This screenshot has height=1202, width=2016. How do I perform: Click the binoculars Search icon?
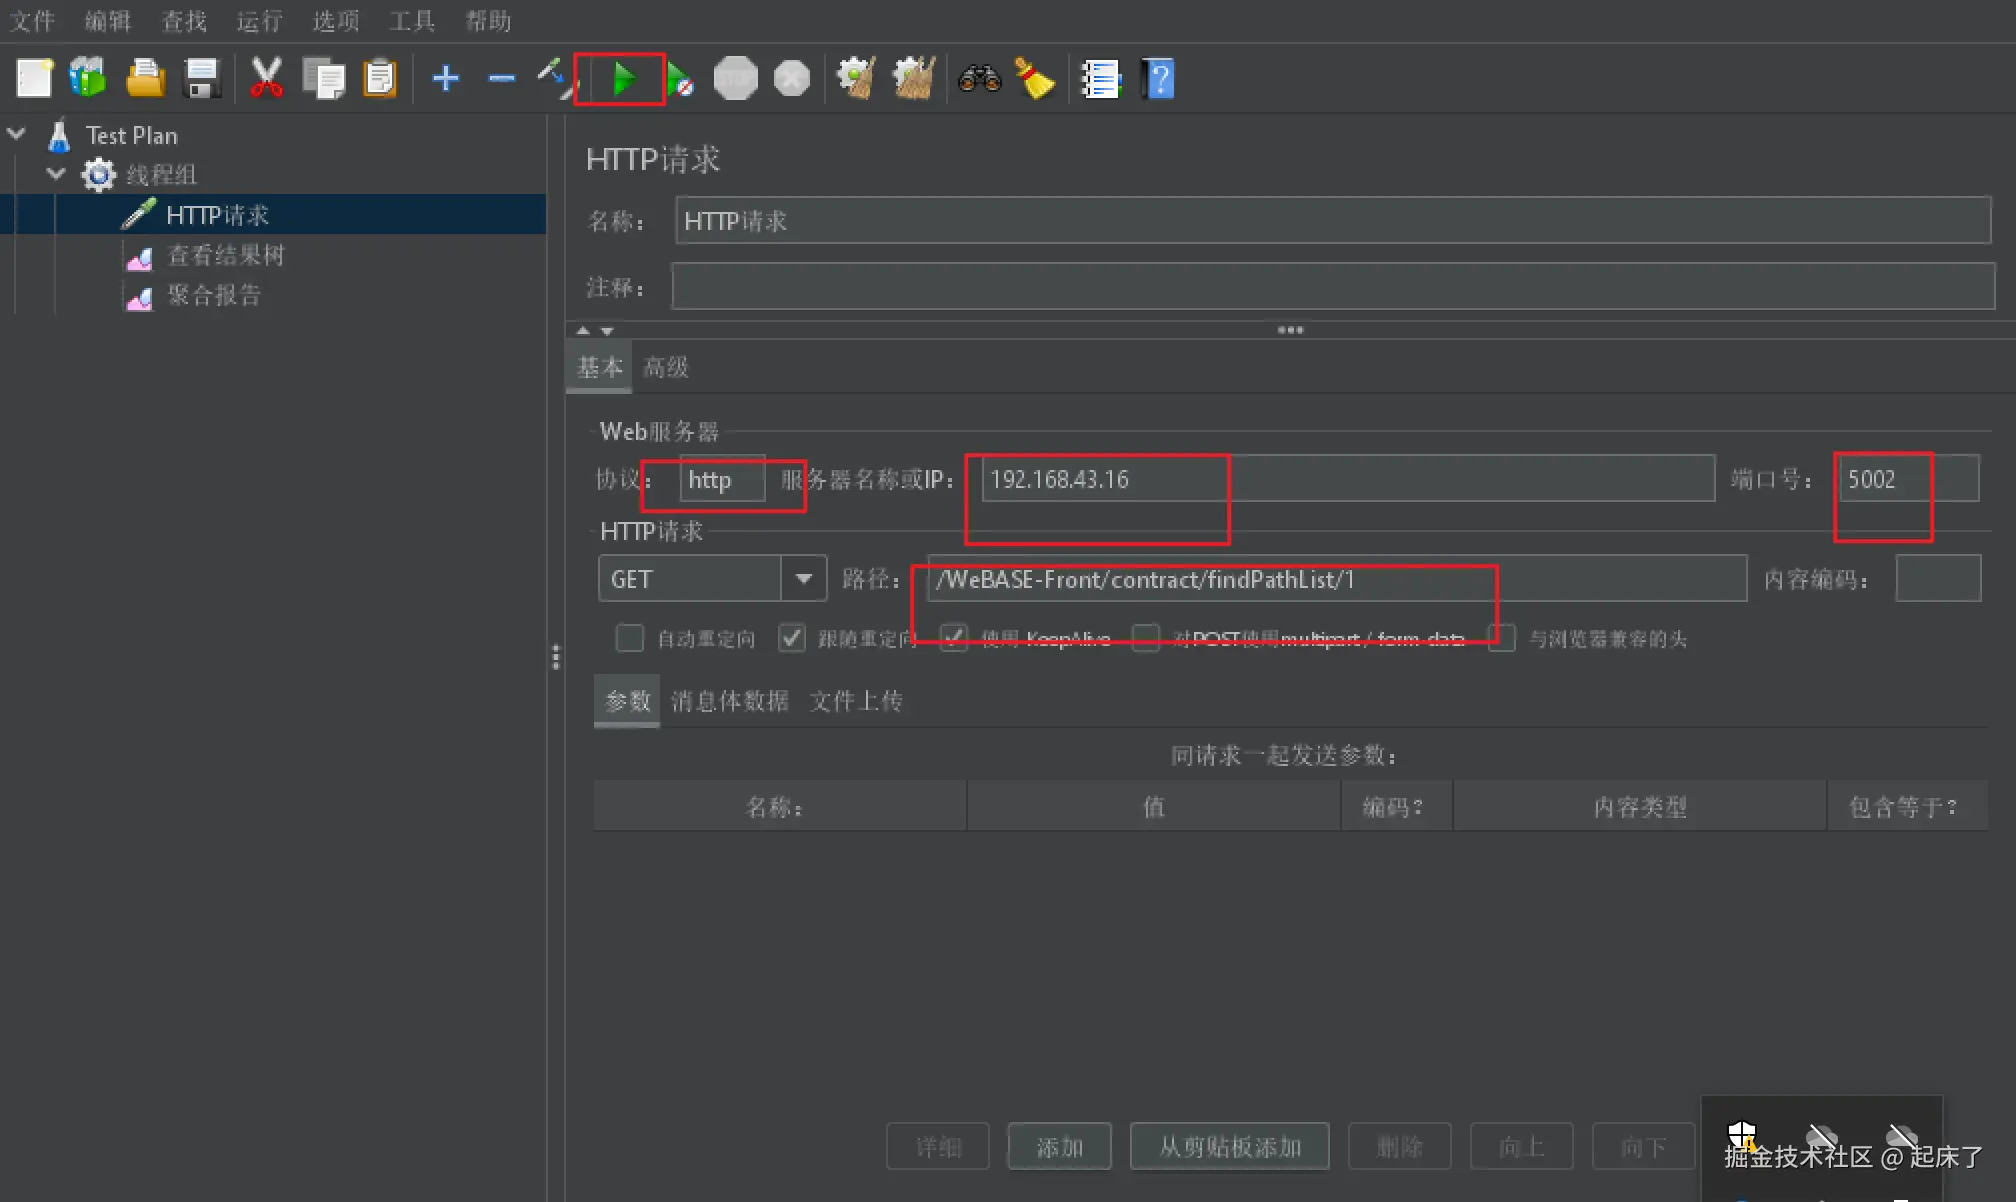[x=979, y=78]
